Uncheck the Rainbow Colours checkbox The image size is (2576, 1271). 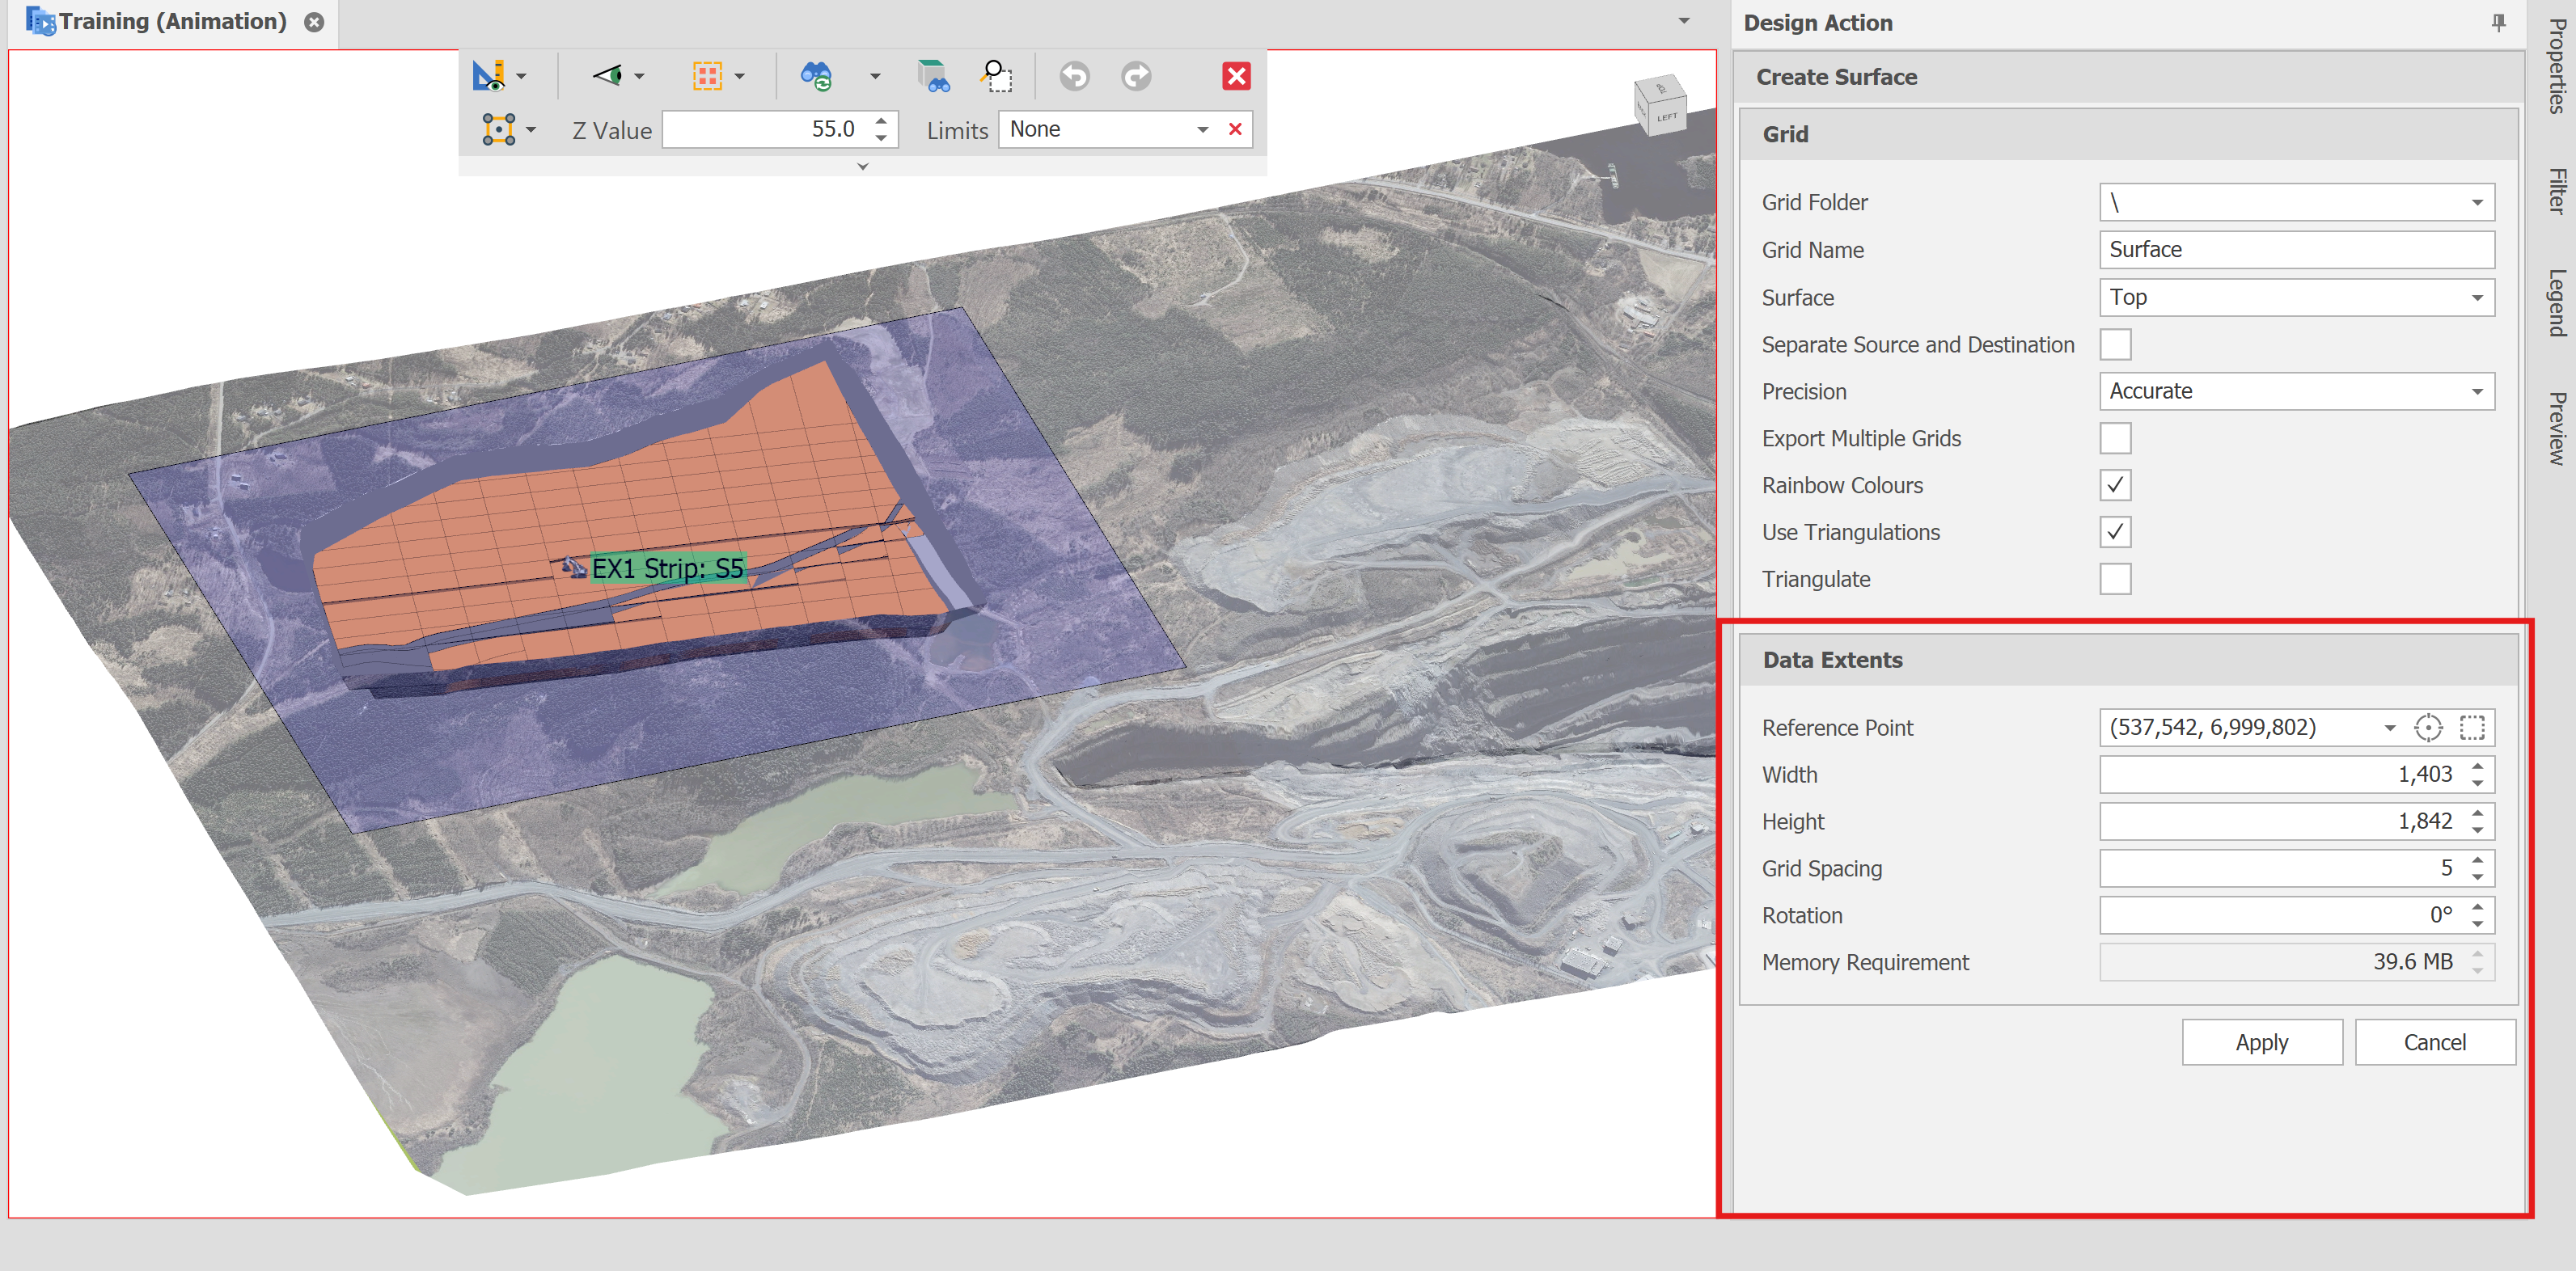pyautogui.click(x=2115, y=486)
